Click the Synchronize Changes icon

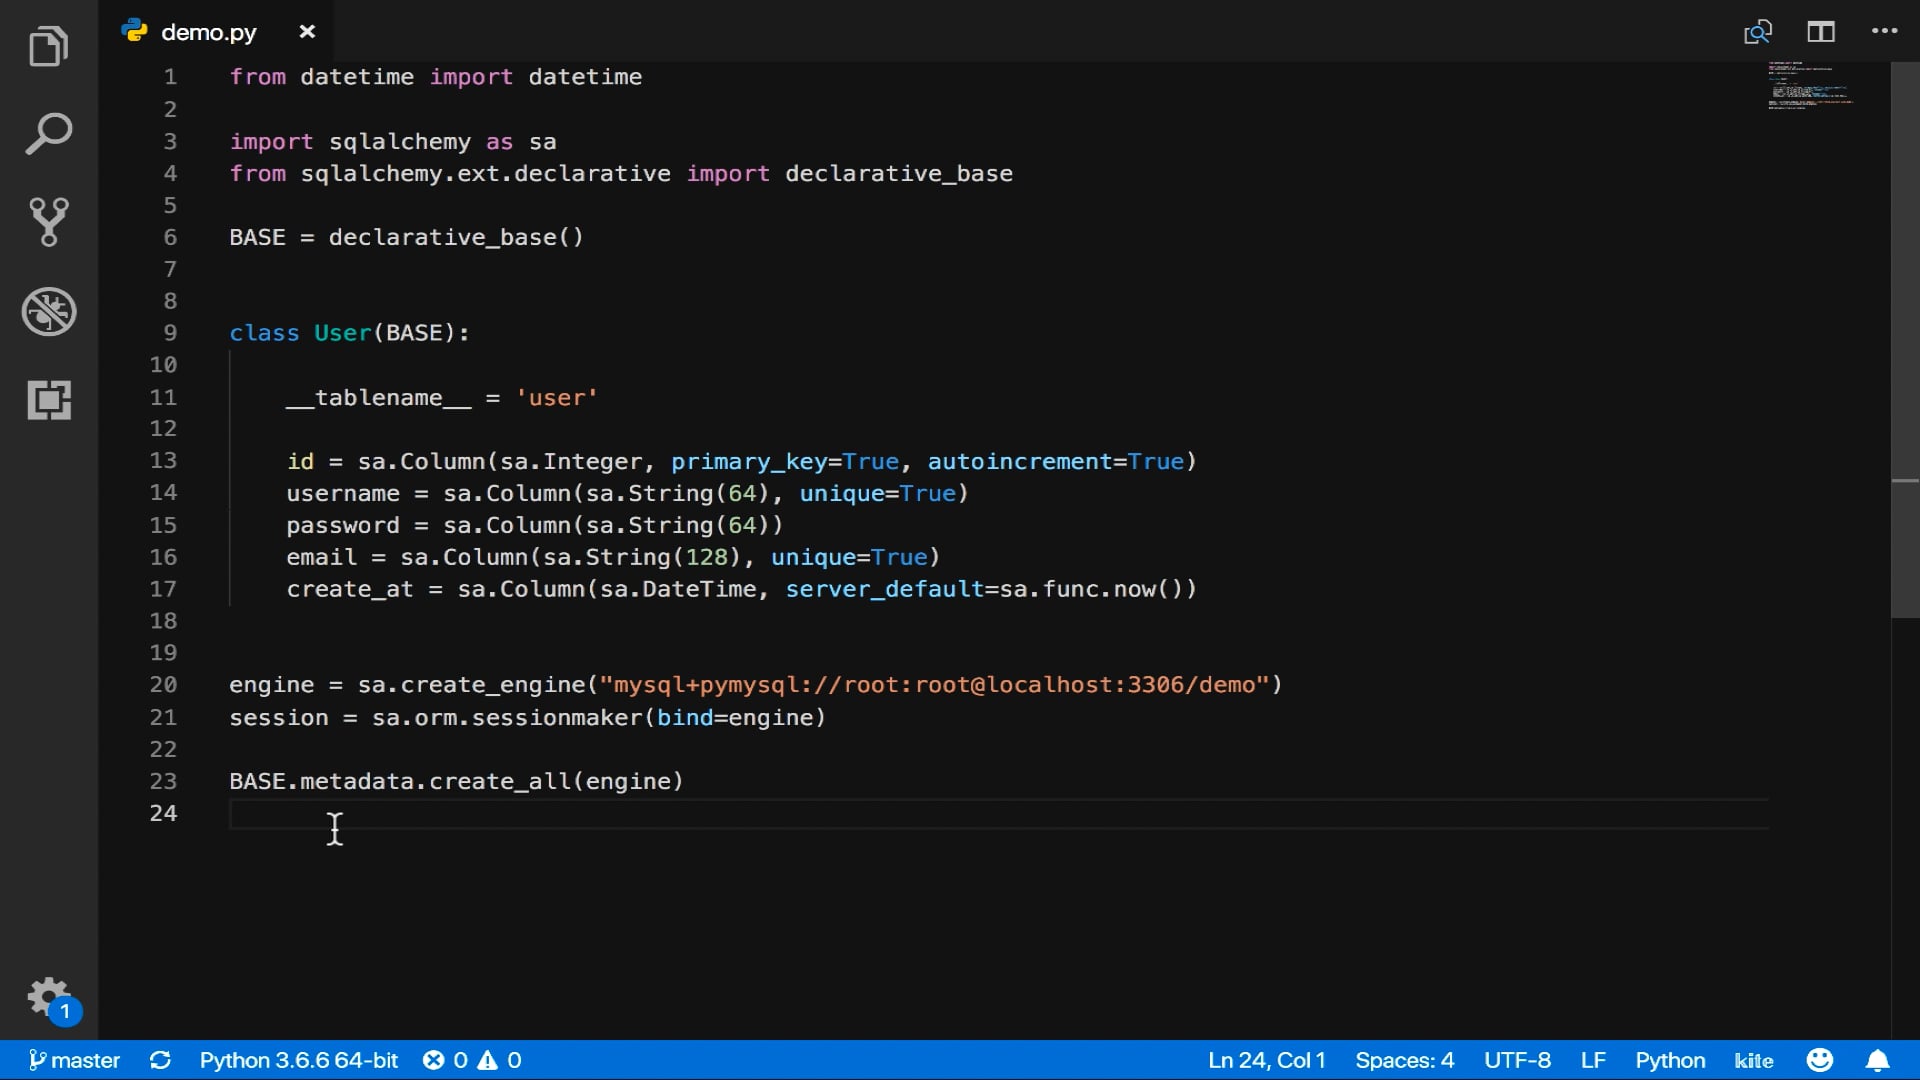coord(160,1060)
